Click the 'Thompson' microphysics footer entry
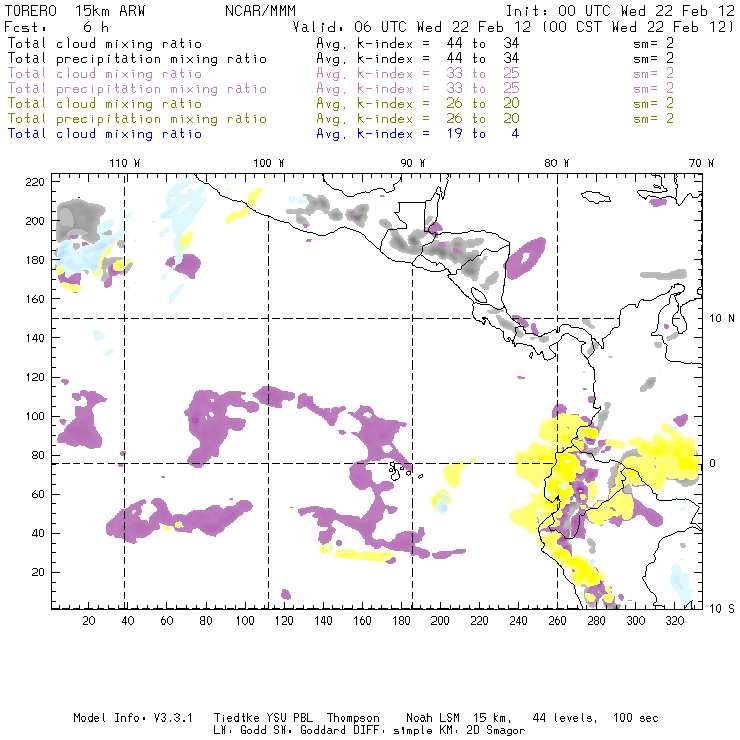The width and height of the screenshot is (740, 740). pos(353,718)
